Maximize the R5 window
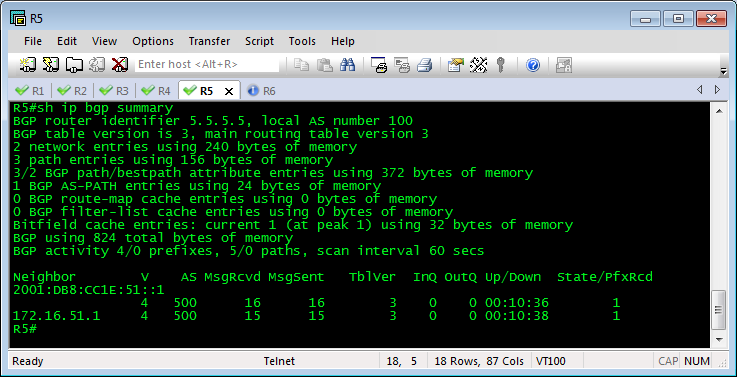The width and height of the screenshot is (737, 377). (678, 19)
